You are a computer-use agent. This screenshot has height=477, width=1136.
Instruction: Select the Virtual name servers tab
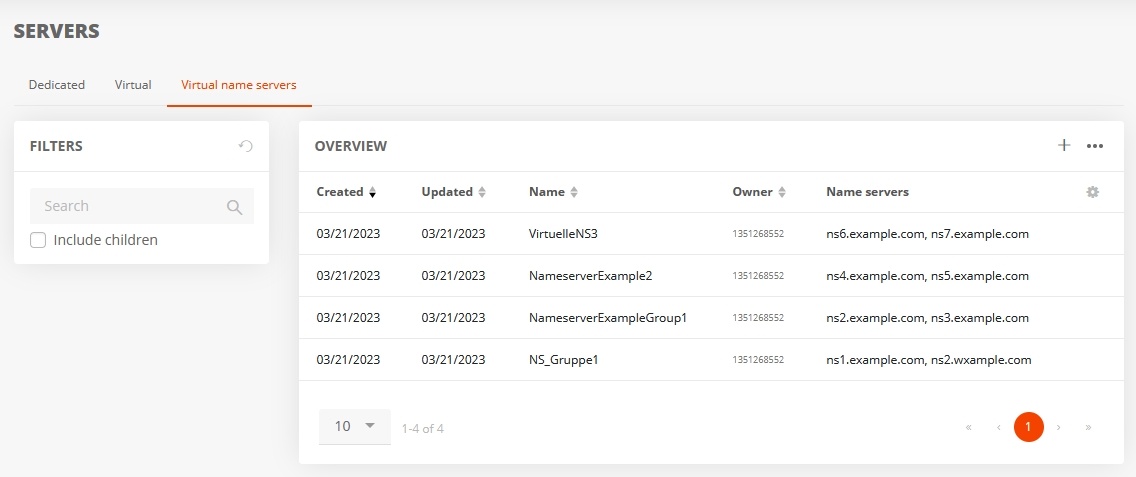[239, 85]
